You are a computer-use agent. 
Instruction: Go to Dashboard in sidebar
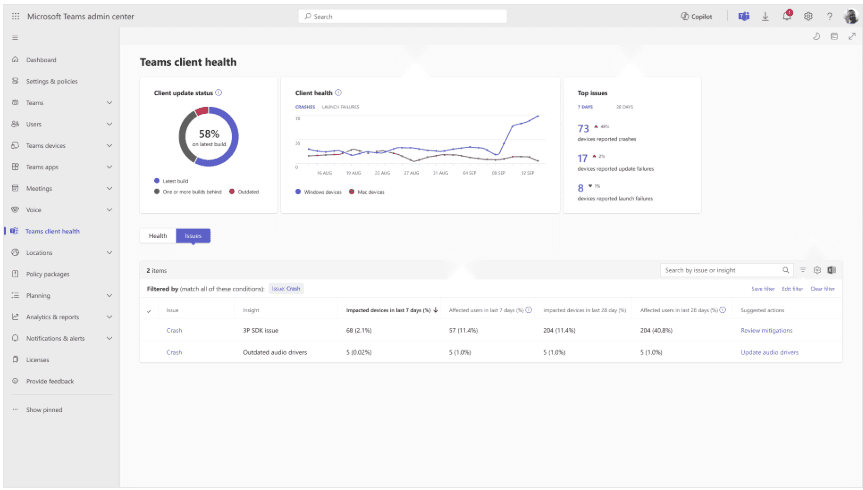point(41,60)
